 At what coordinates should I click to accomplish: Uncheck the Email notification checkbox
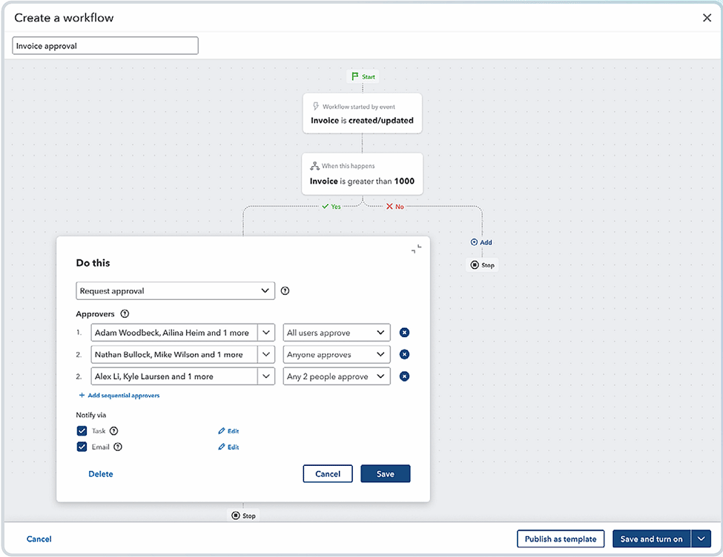(x=82, y=447)
